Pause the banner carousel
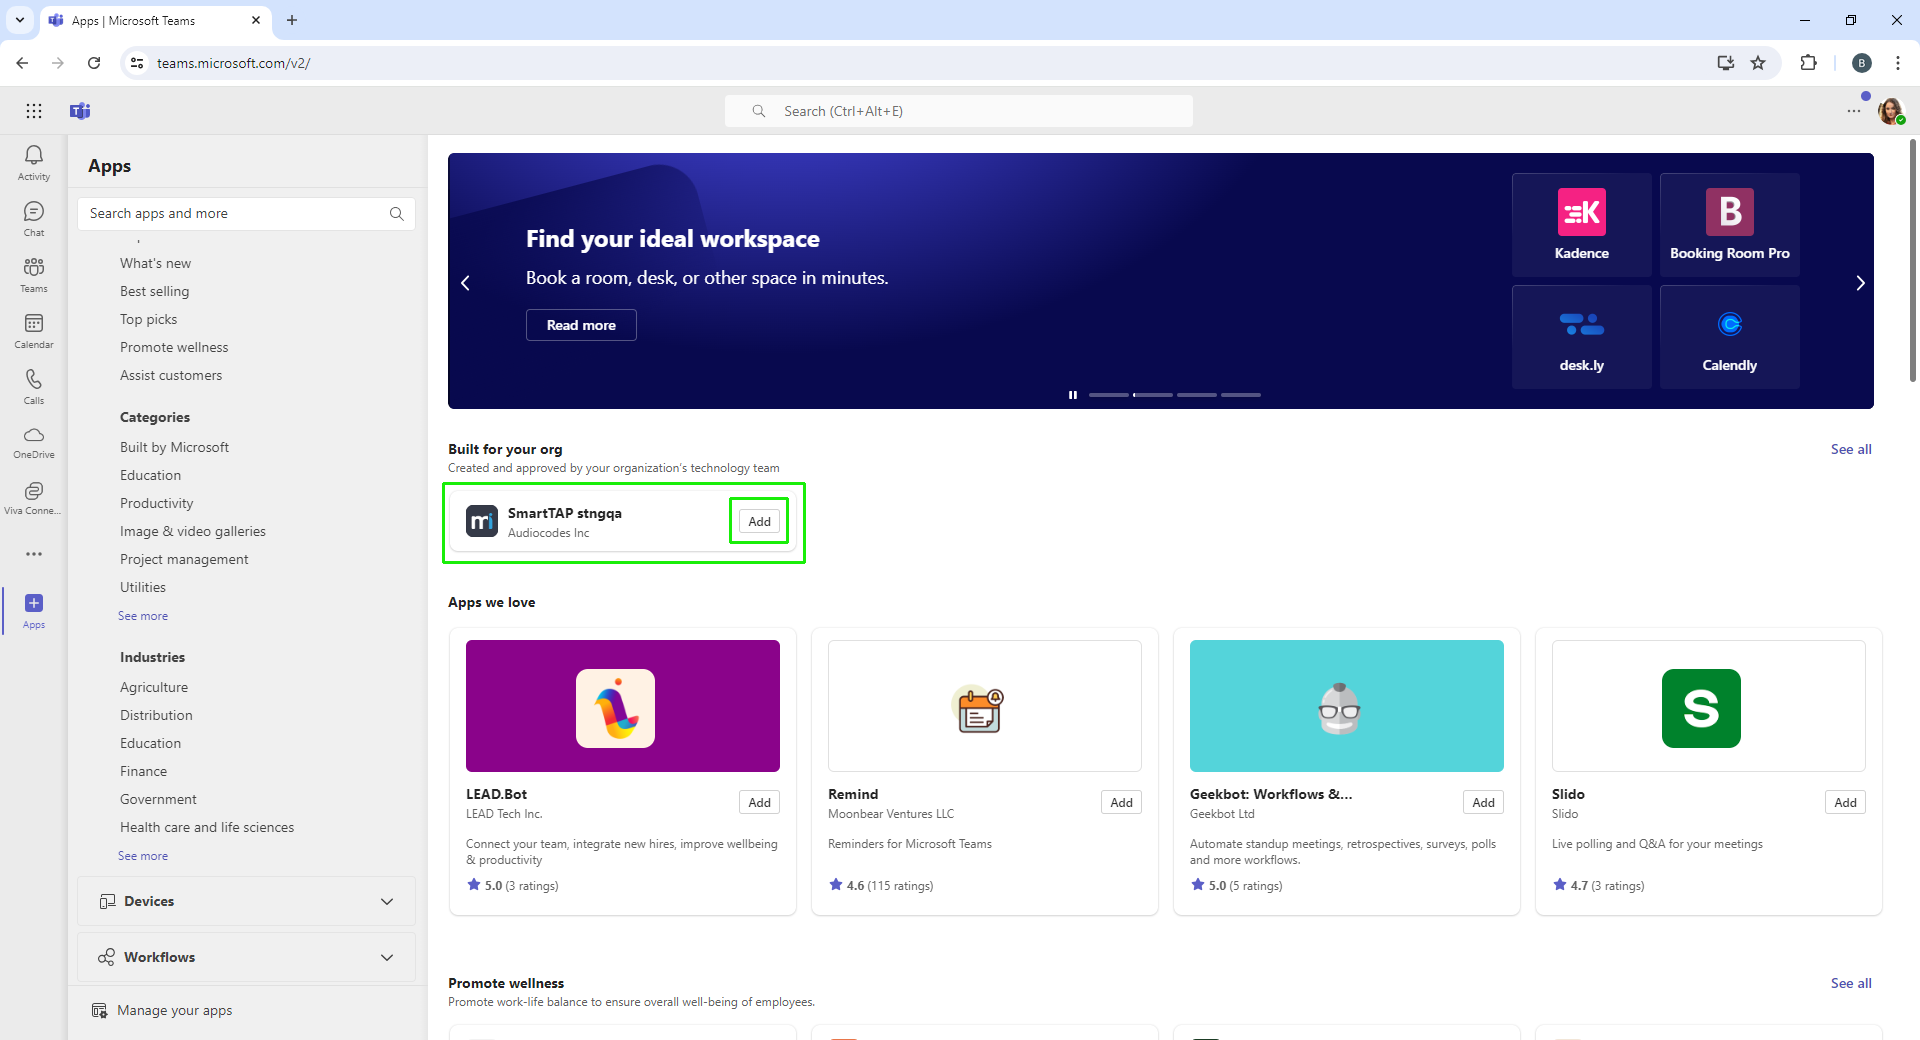The height and width of the screenshot is (1040, 1920). pyautogui.click(x=1072, y=395)
